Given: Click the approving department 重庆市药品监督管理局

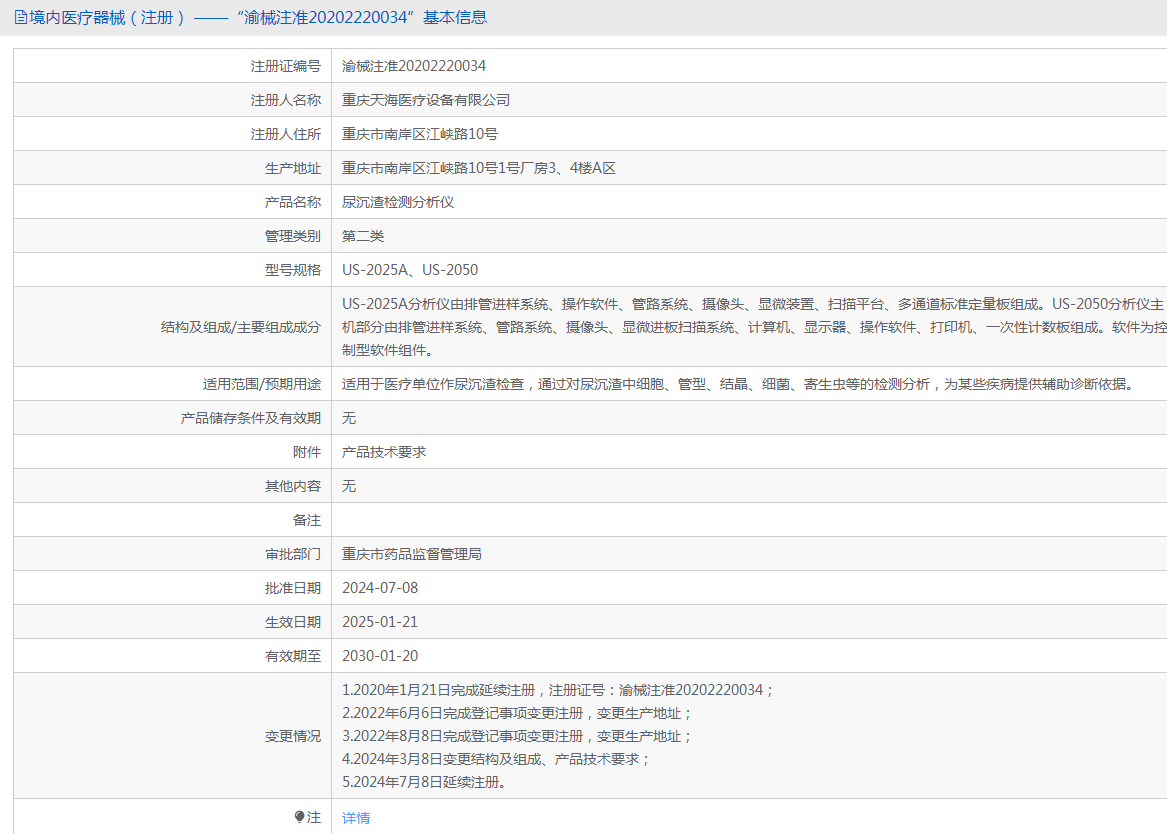Looking at the screenshot, I should coord(412,554).
